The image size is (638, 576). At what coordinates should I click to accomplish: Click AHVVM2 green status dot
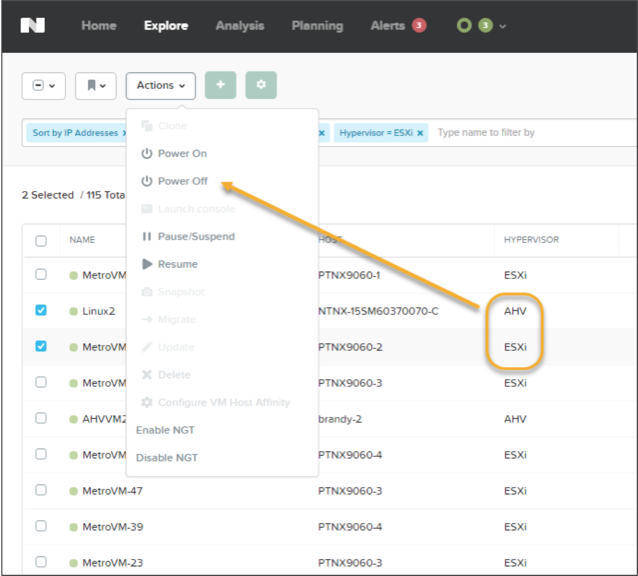pyautogui.click(x=73, y=419)
